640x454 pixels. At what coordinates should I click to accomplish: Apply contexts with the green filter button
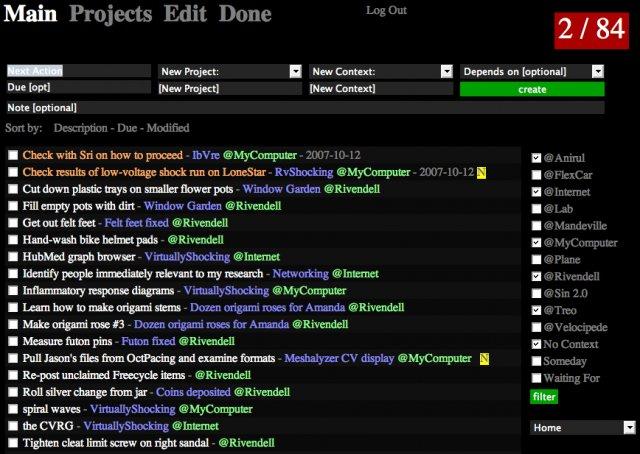coord(543,397)
